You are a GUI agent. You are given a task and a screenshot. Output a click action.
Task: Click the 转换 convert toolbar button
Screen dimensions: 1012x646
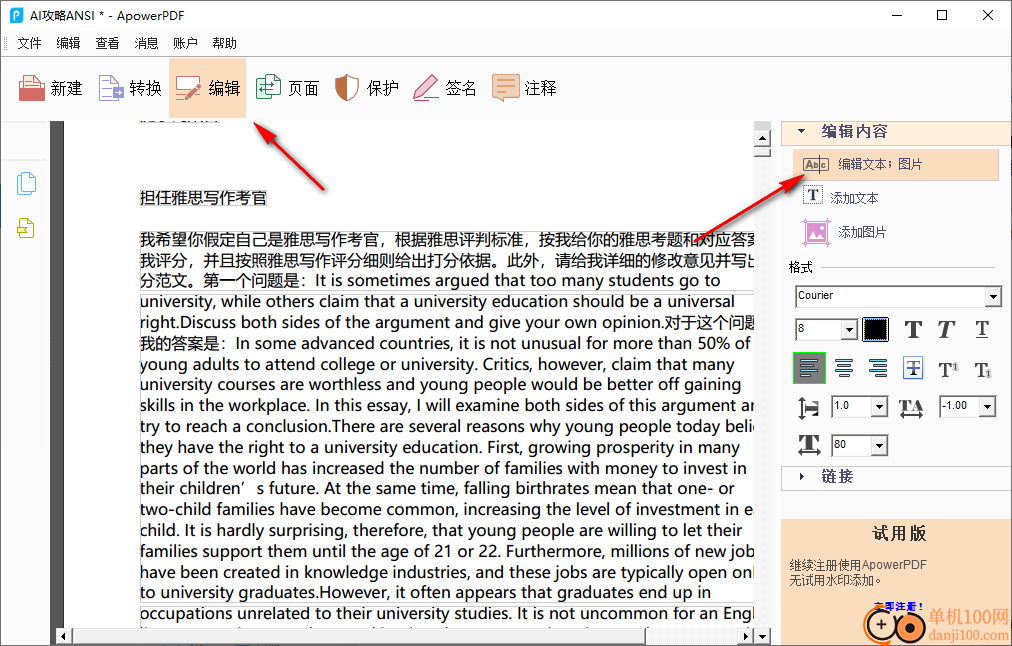pyautogui.click(x=130, y=88)
